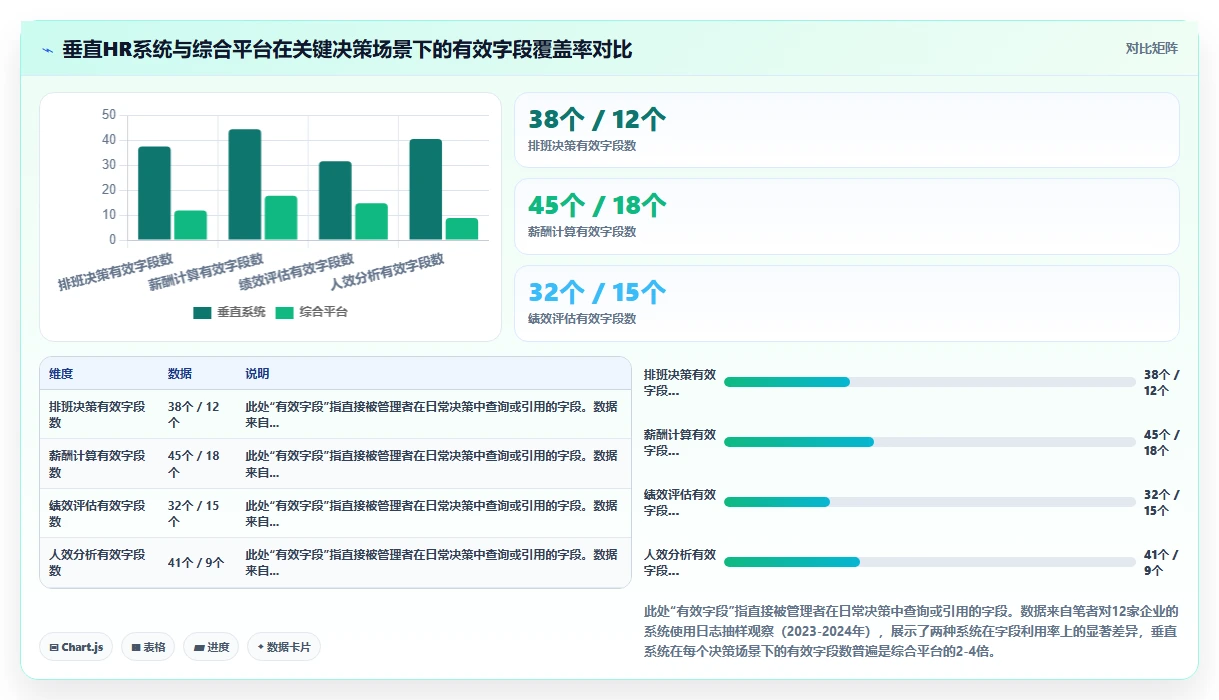Click the 绩效评估有效字段 progress label
The width and height of the screenshot is (1219, 700).
click(x=680, y=502)
